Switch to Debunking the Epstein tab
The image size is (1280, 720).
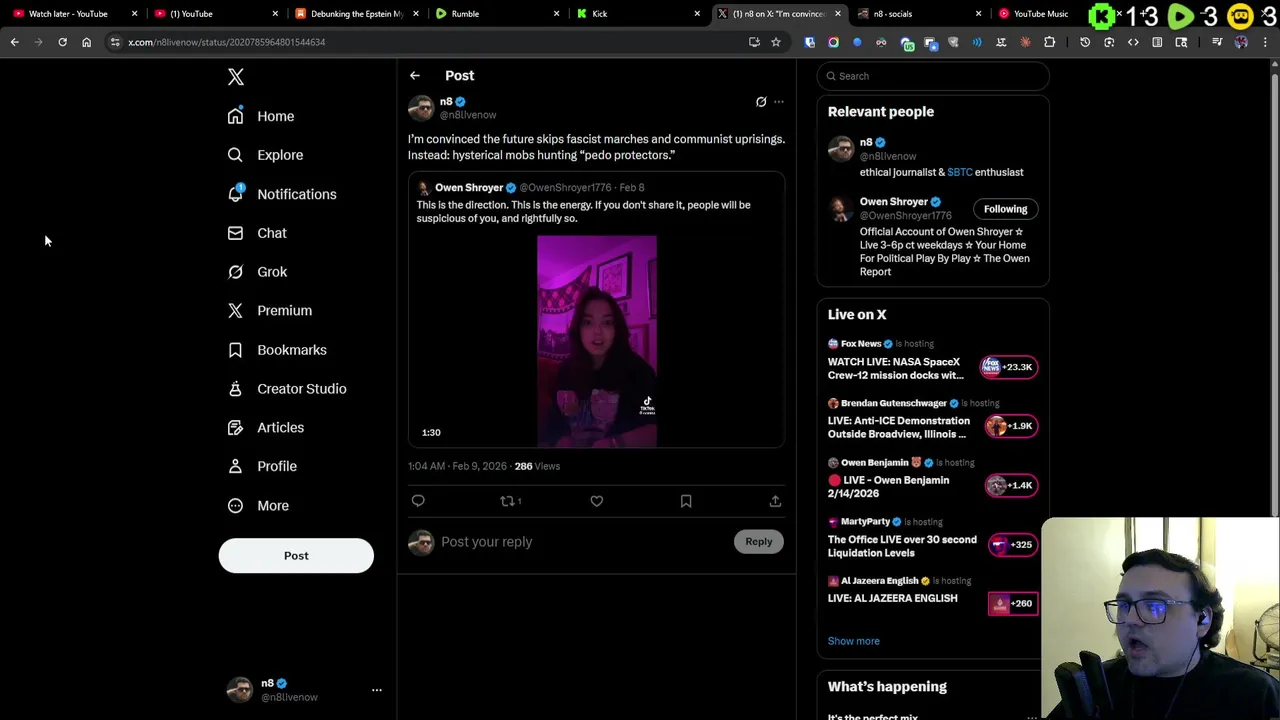point(356,14)
